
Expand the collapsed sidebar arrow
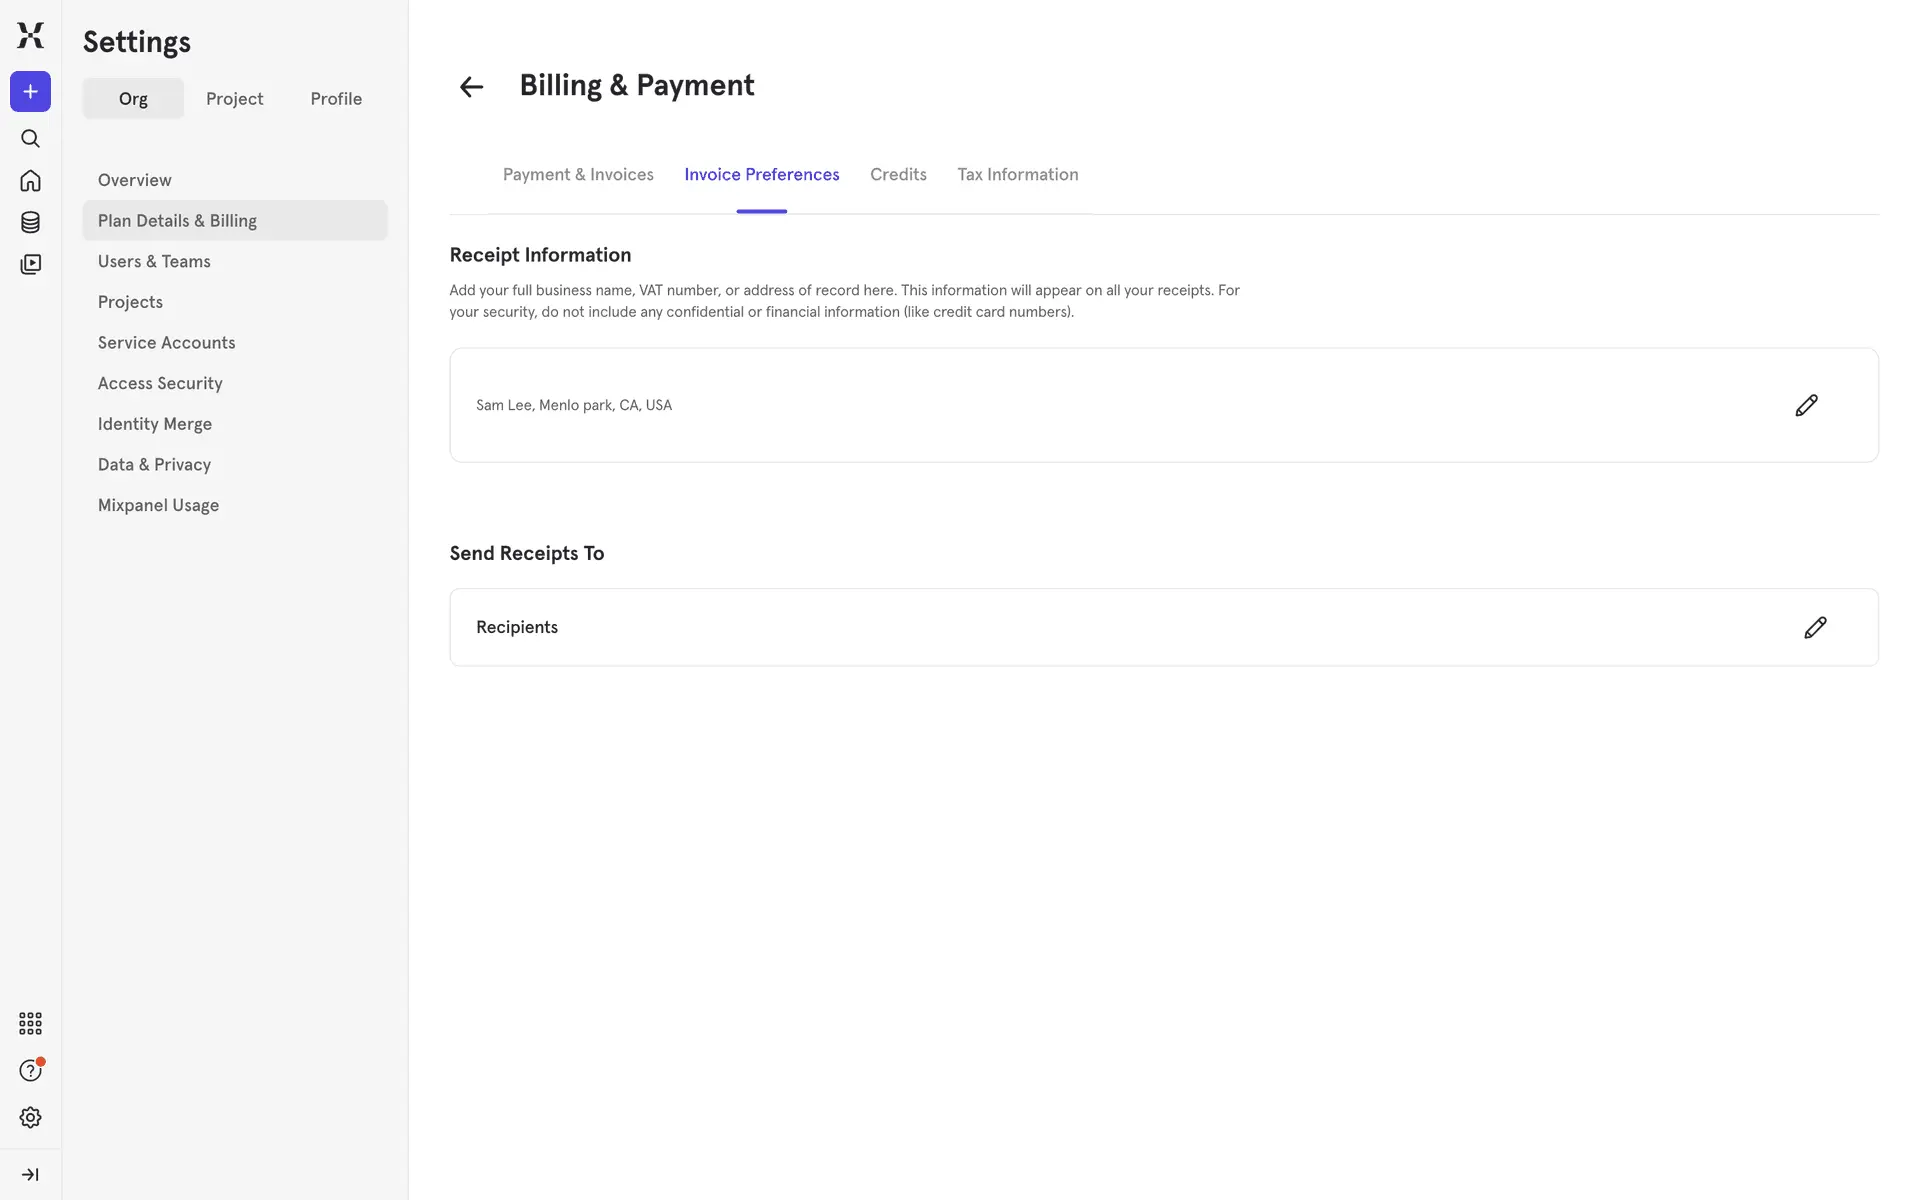[x=30, y=1174]
